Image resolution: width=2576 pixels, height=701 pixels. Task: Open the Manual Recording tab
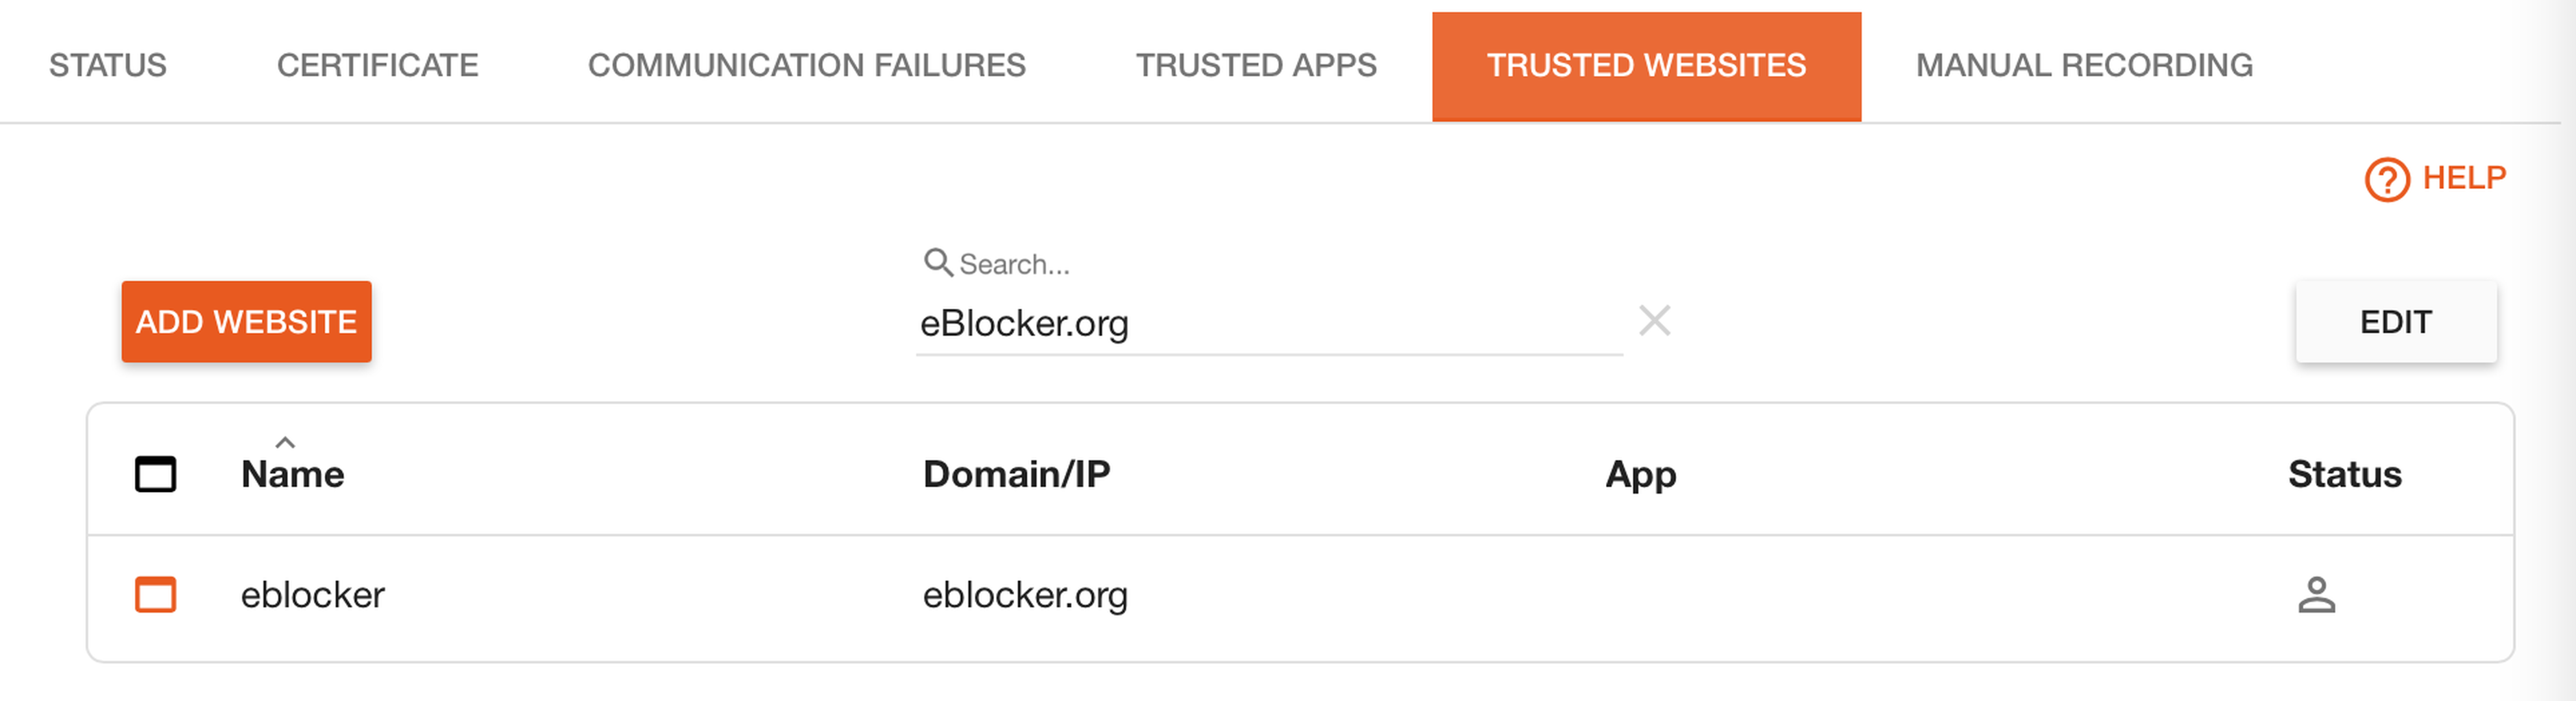pos(2084,66)
